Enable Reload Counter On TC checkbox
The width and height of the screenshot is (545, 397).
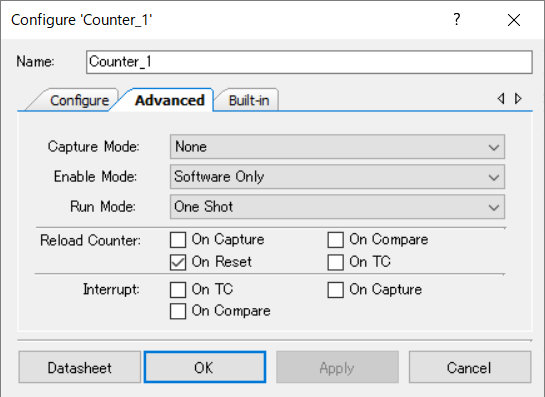point(335,262)
